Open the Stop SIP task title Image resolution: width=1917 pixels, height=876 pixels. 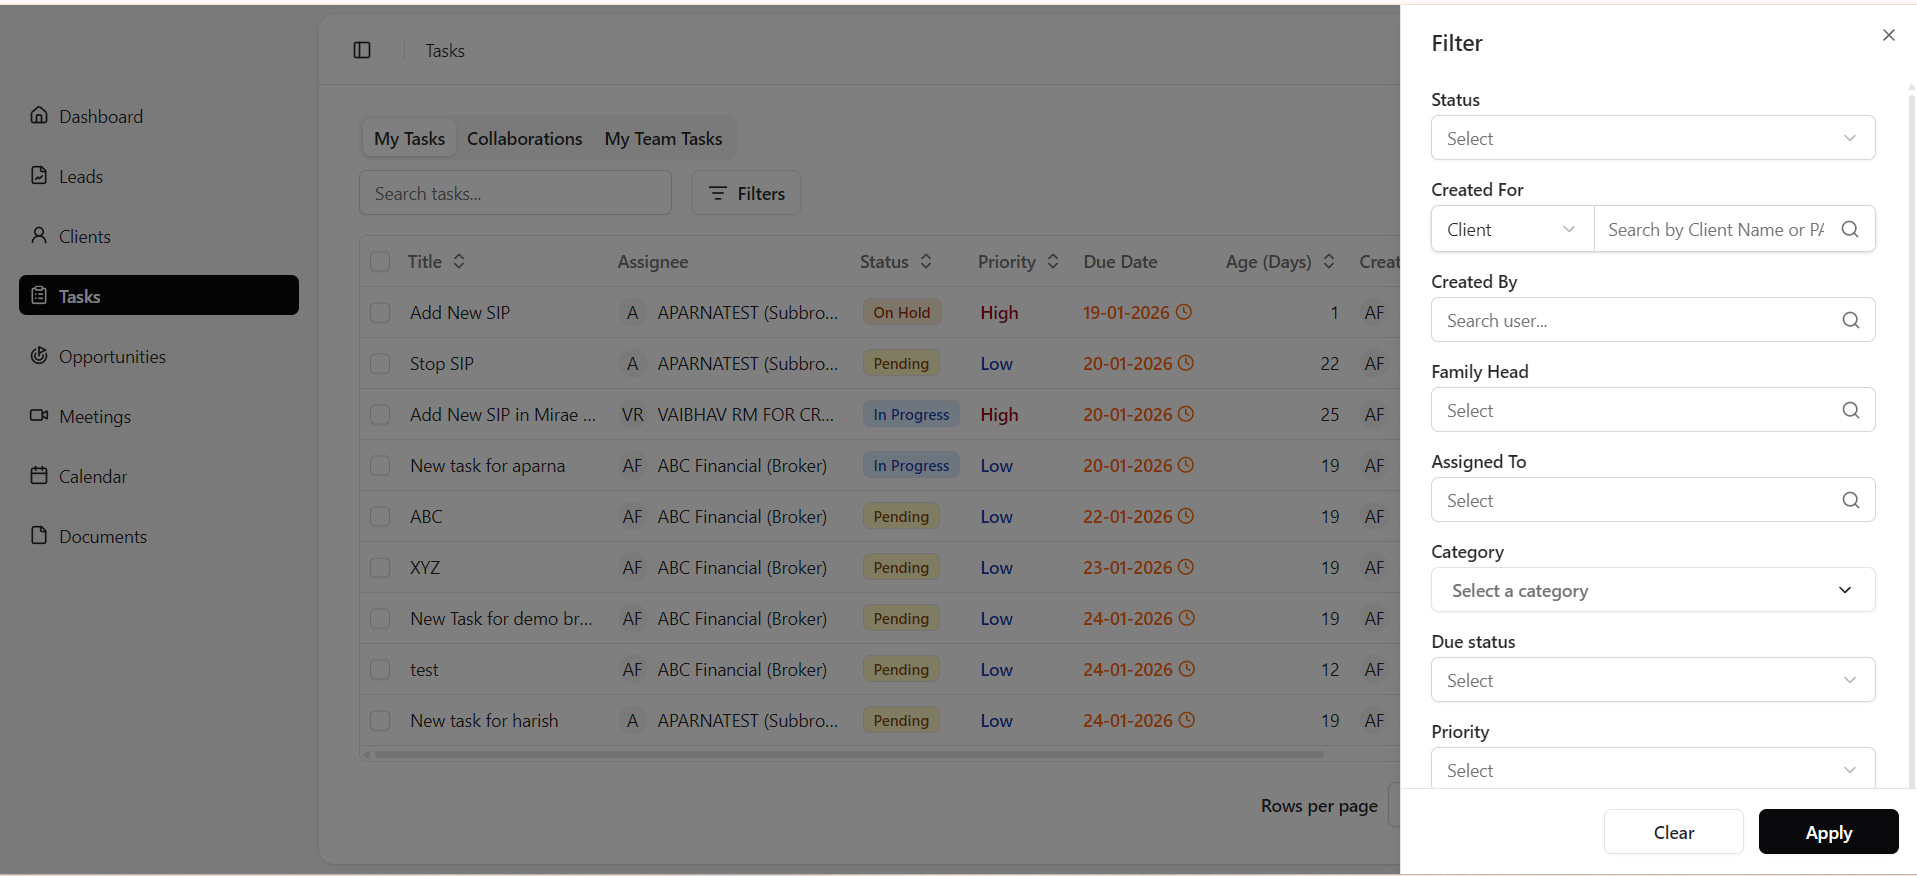[x=442, y=363]
